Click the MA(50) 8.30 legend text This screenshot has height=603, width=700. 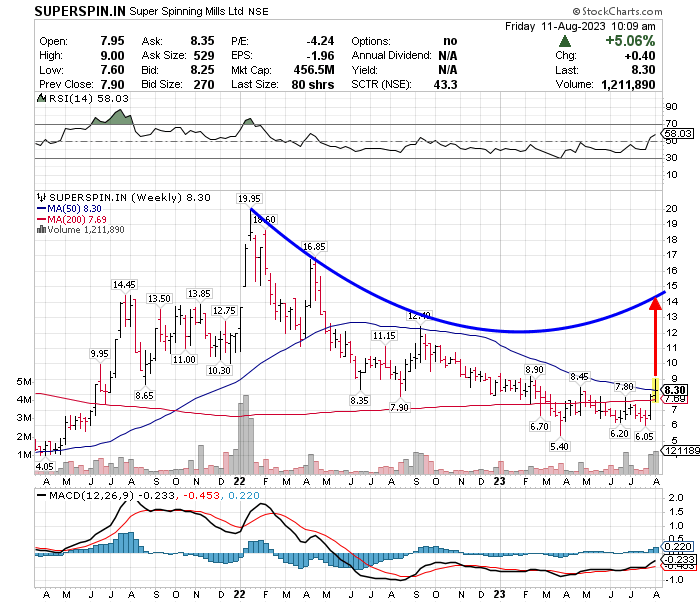click(75, 208)
